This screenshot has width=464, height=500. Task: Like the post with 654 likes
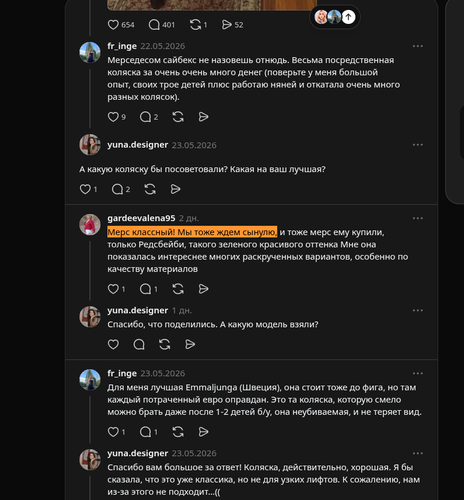pos(113,25)
